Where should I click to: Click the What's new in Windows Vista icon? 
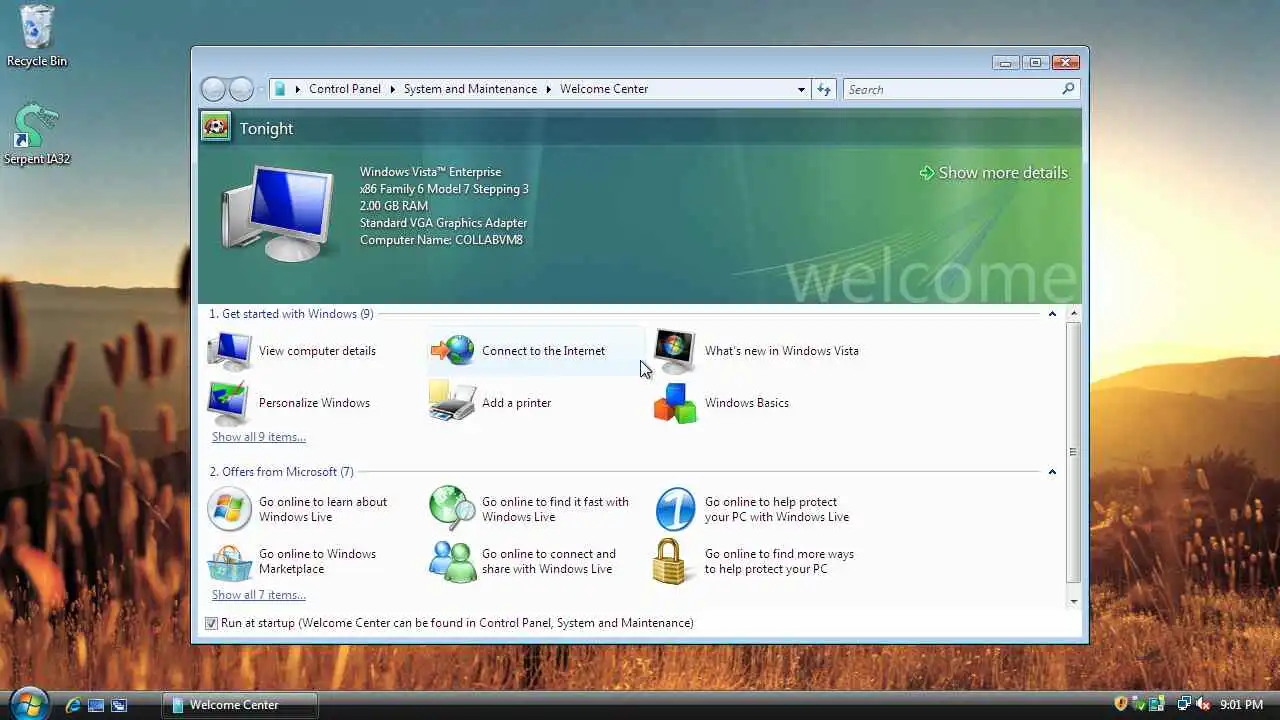(675, 350)
